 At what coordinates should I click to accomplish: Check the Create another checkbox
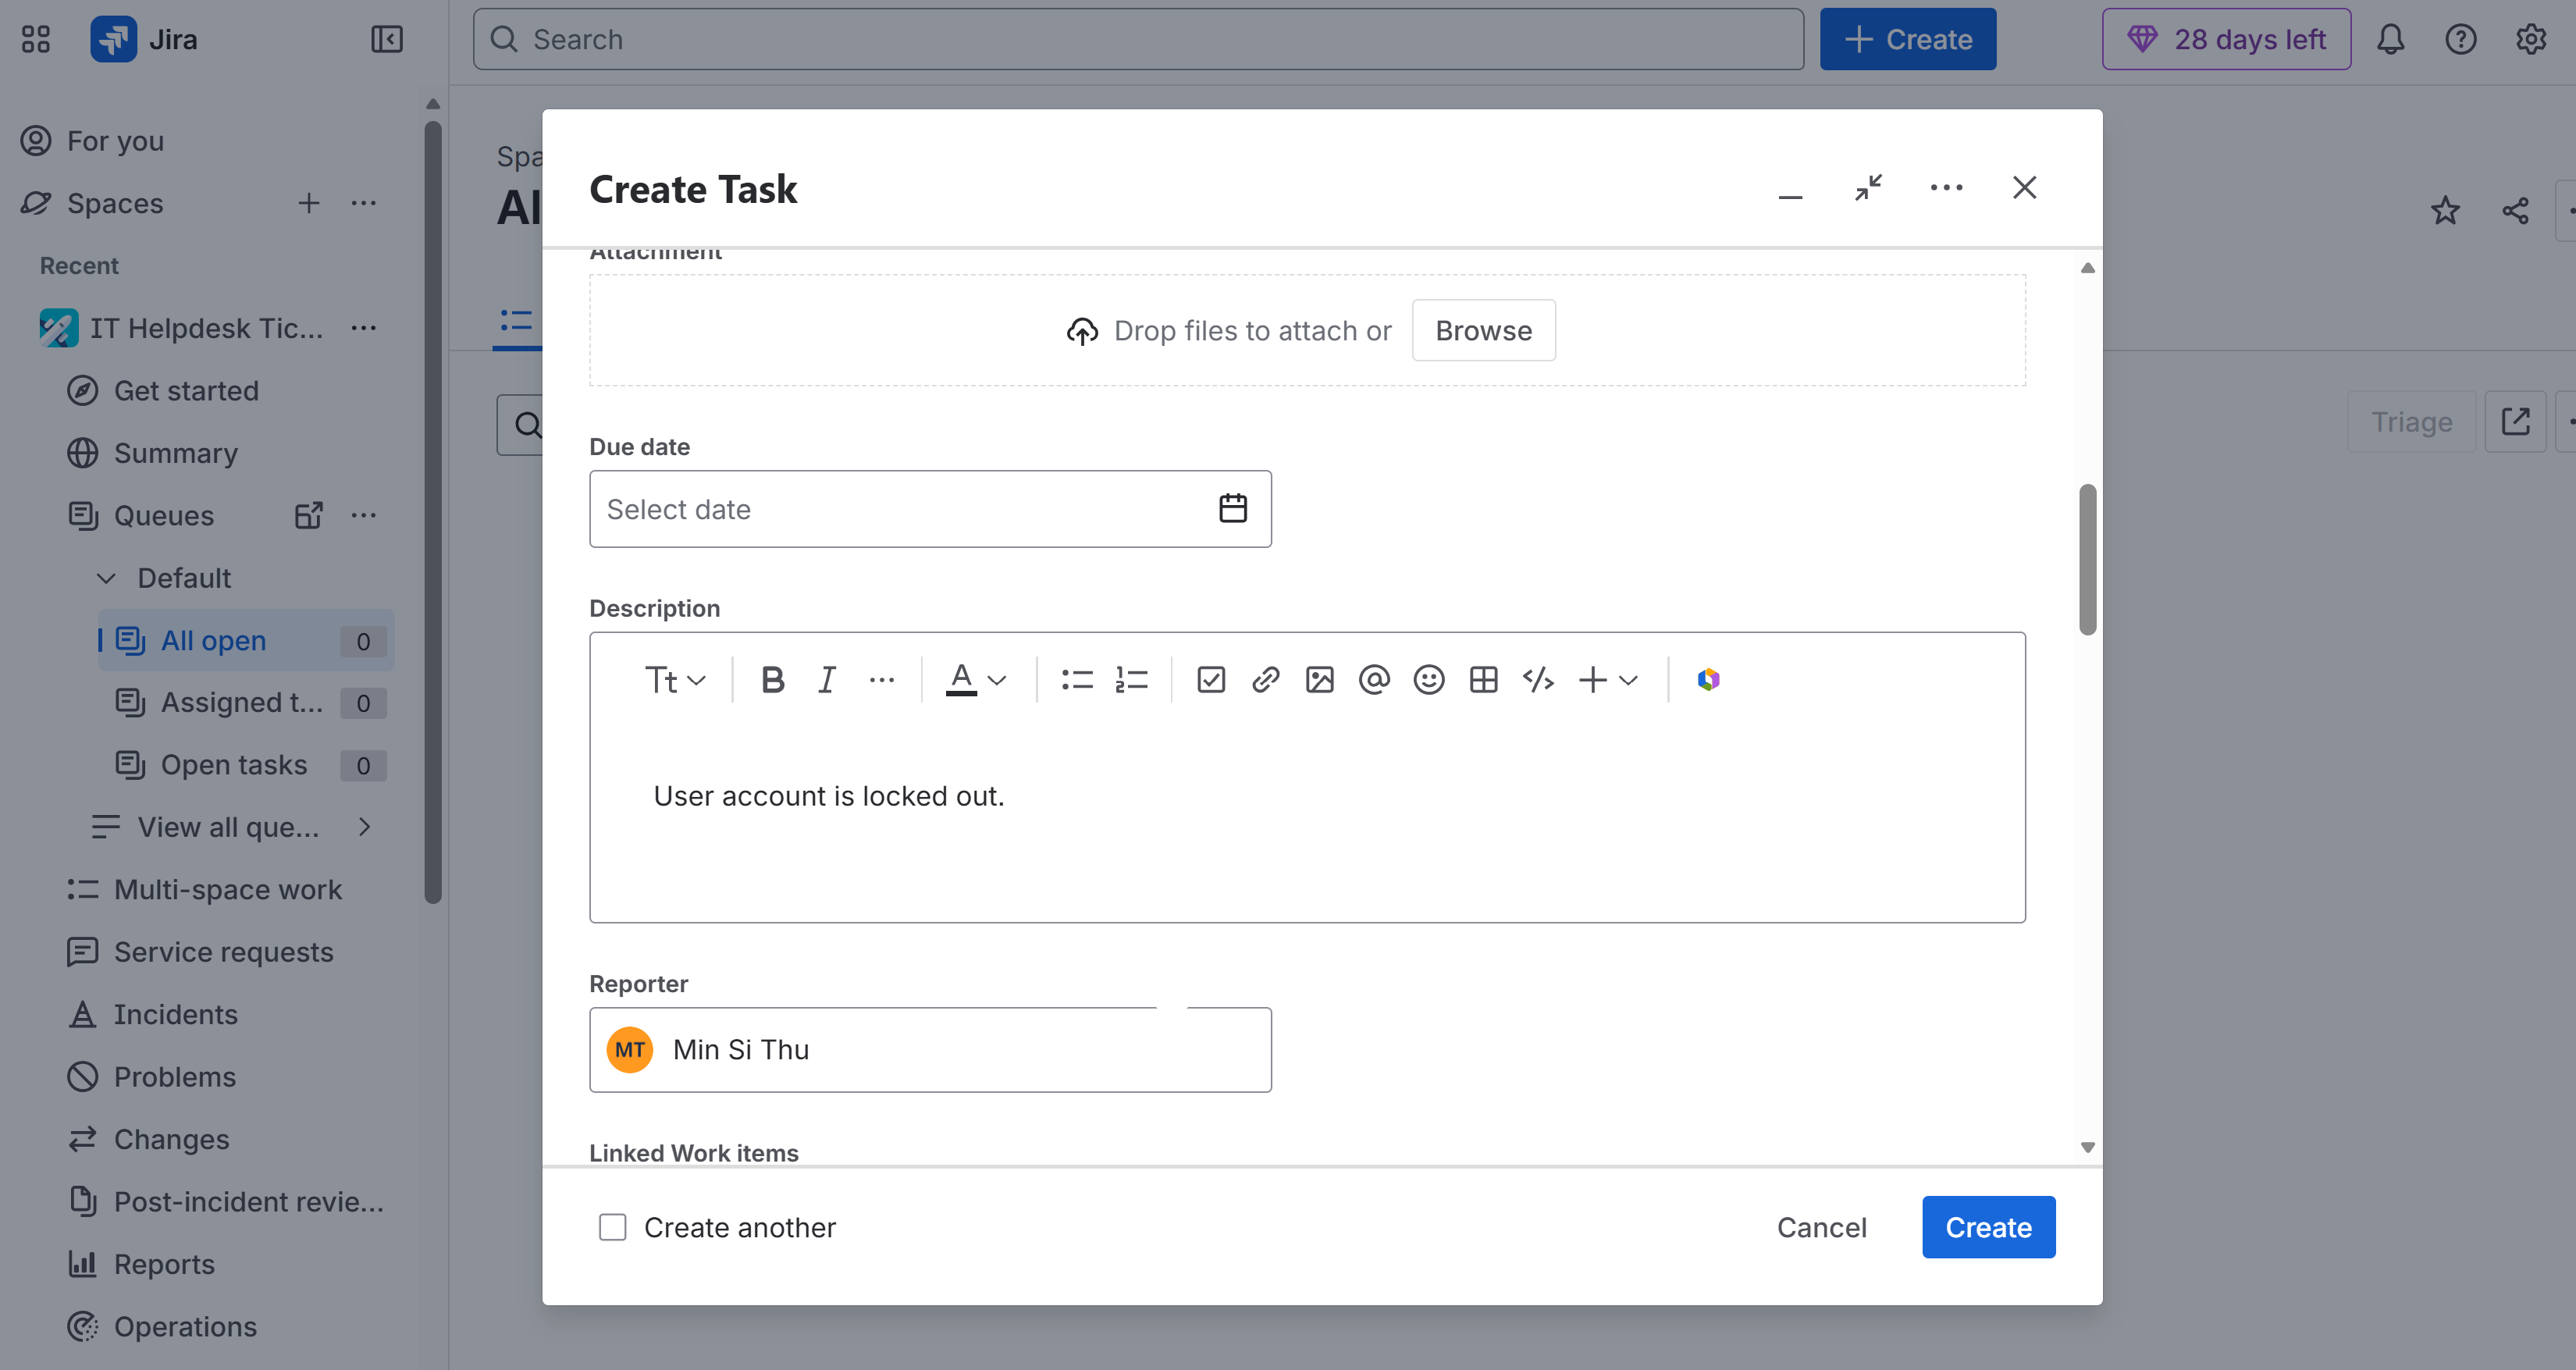tap(612, 1227)
